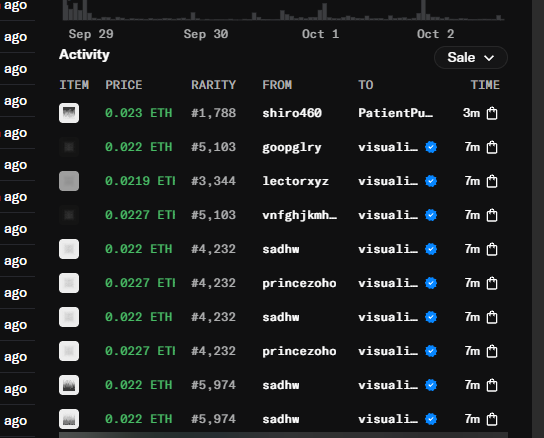Image resolution: width=544 pixels, height=438 pixels.
Task: Open buyer visuali in goopglry row
Action: tap(388, 147)
